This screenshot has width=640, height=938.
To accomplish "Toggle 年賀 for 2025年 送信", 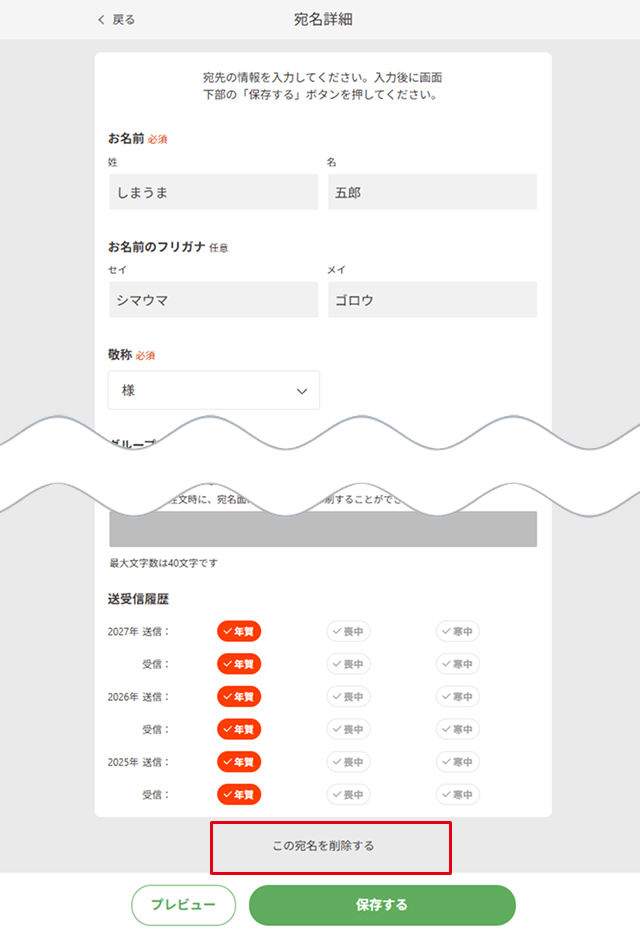I will pos(239,762).
